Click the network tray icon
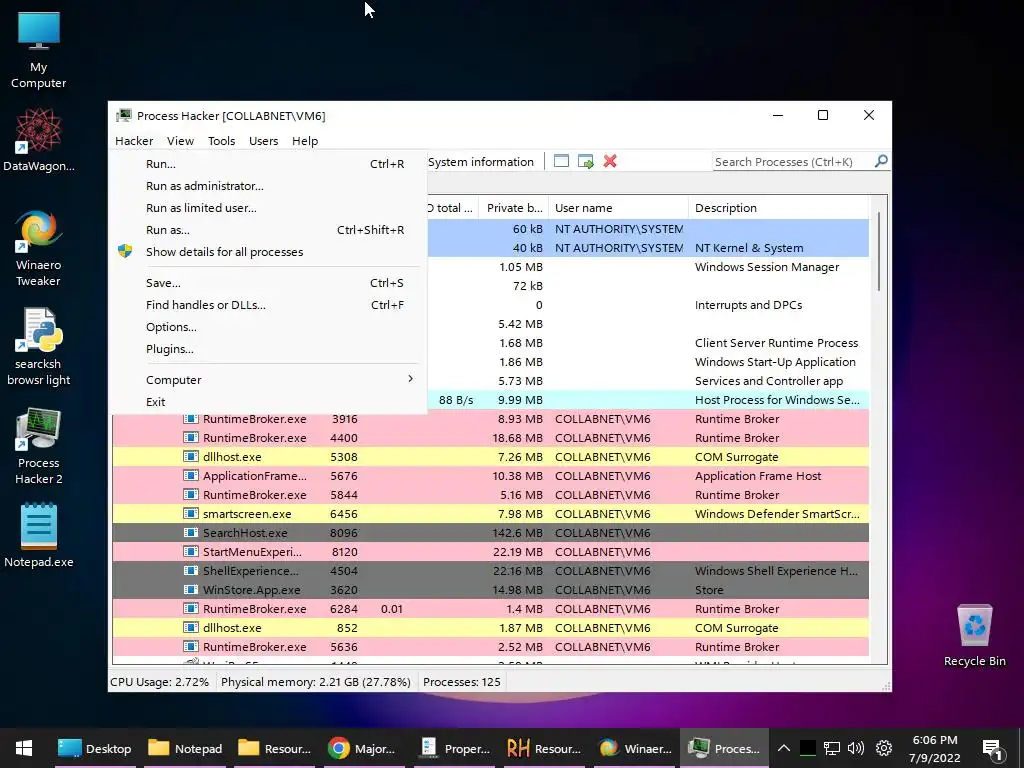 831,748
